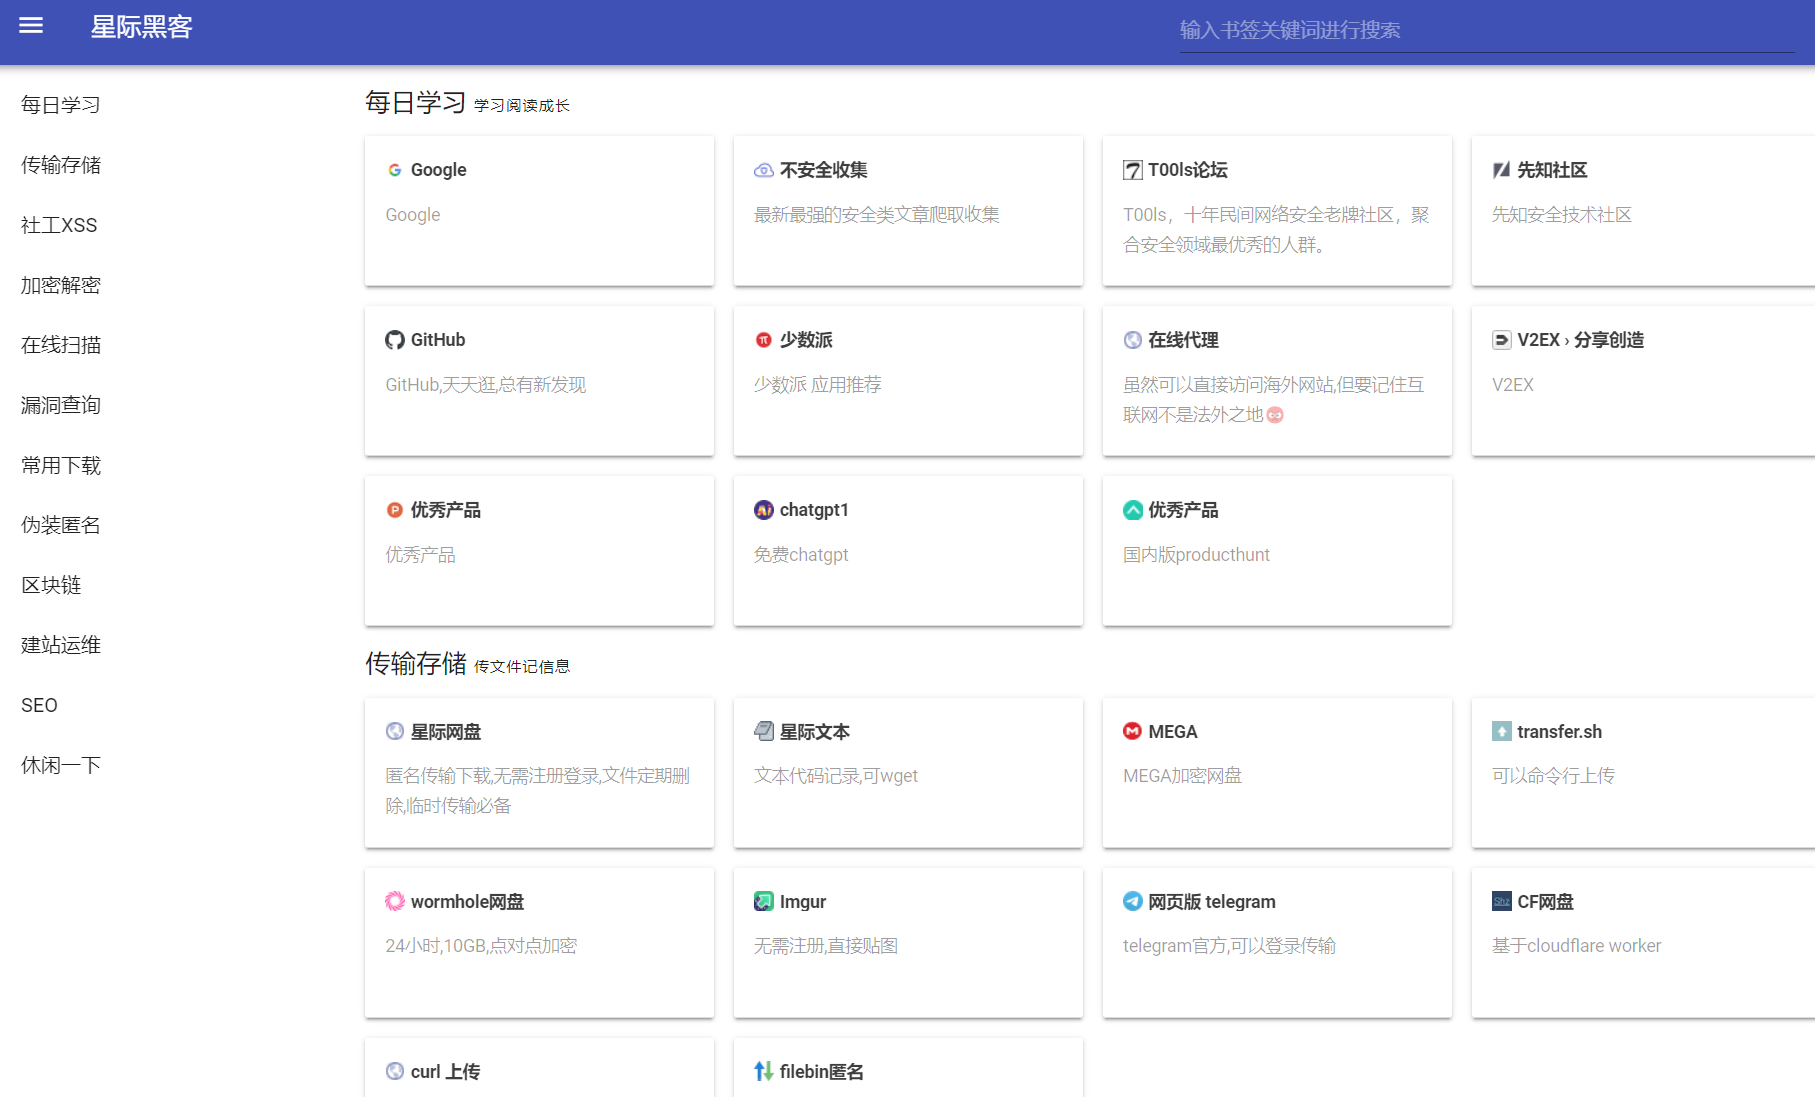
Task: Click the 星际网盘 globe icon
Action: [x=395, y=732]
